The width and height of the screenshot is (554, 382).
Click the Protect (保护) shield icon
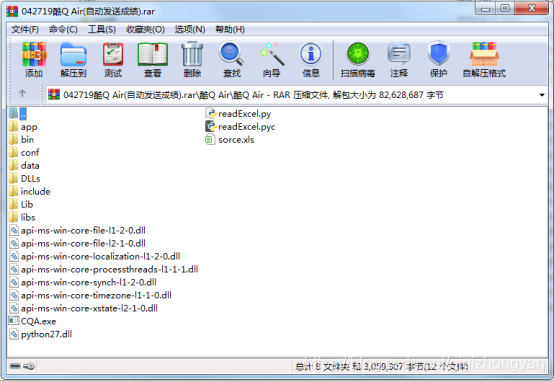438,54
